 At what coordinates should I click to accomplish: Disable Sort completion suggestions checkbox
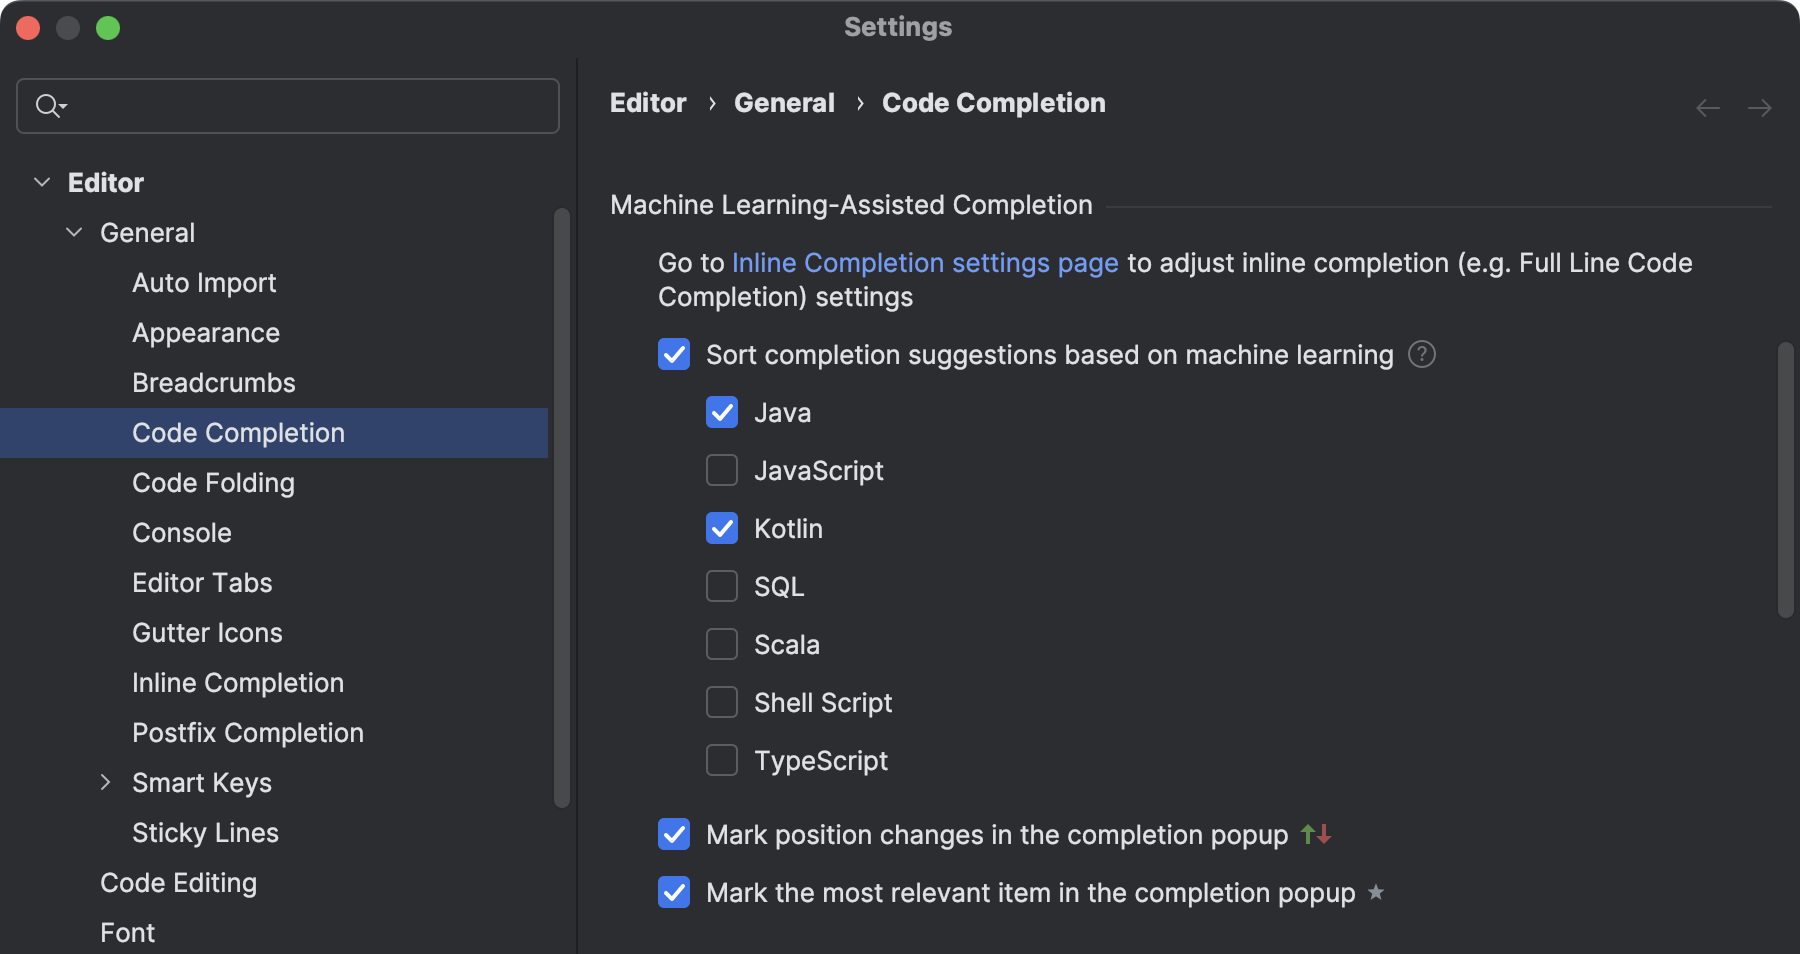[x=674, y=354]
